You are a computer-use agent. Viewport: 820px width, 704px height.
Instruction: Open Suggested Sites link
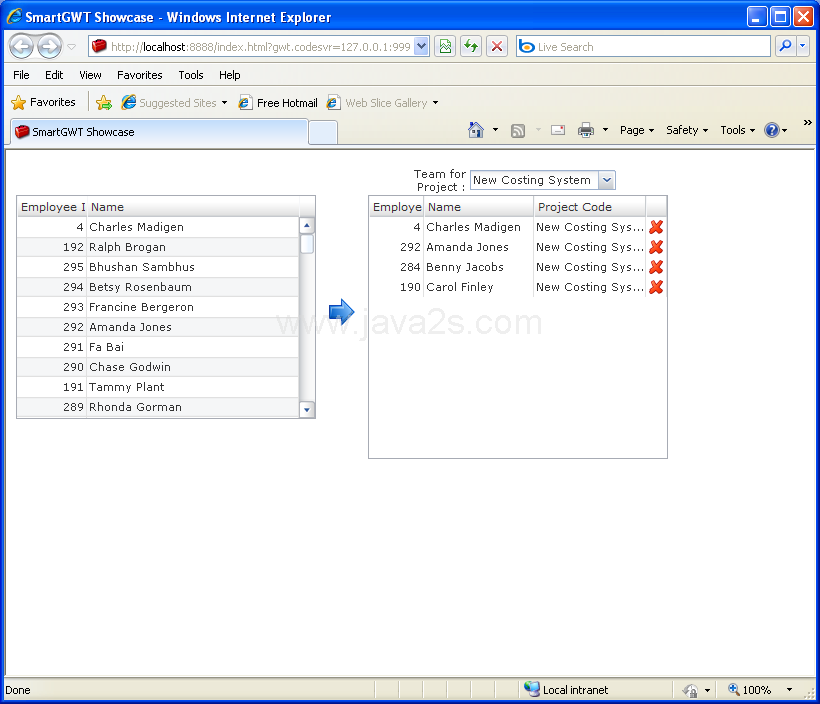[174, 103]
